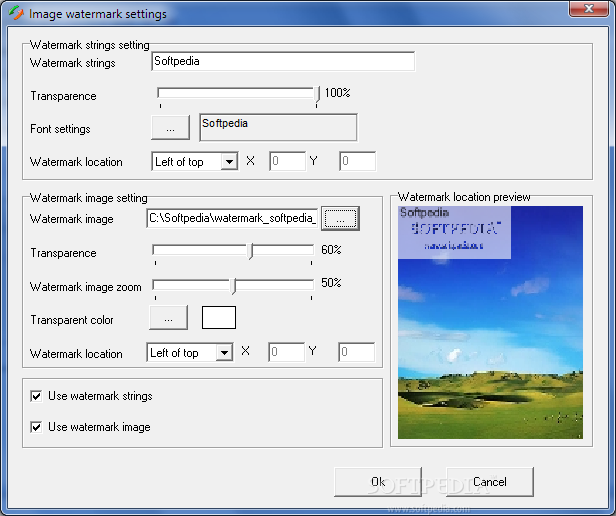Viewport: 616px width, 516px height.
Task: Click the app icon in title bar
Action: (16, 13)
